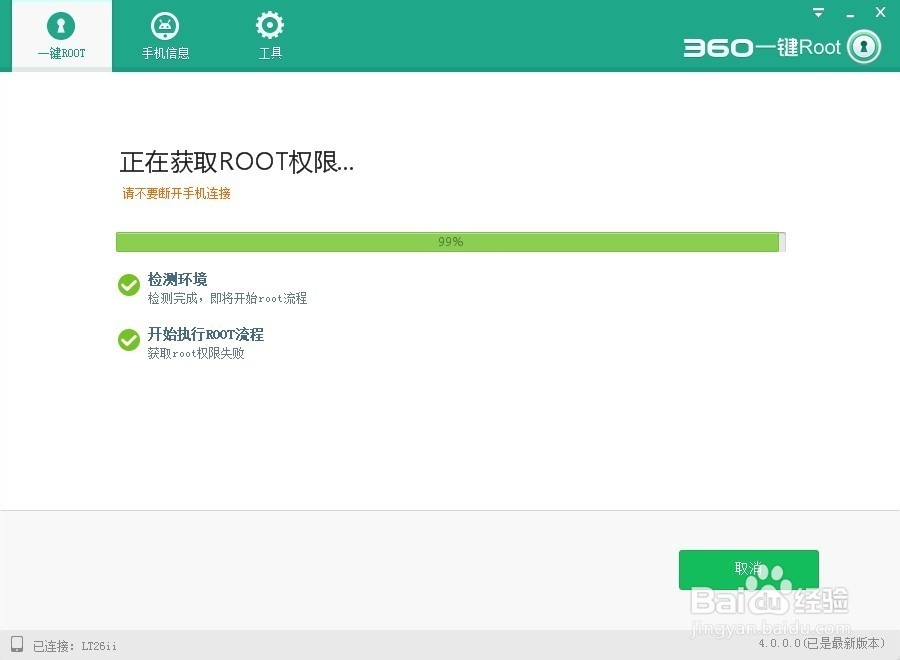The image size is (900, 660).
Task: Click the 取消 button
Action: click(748, 569)
